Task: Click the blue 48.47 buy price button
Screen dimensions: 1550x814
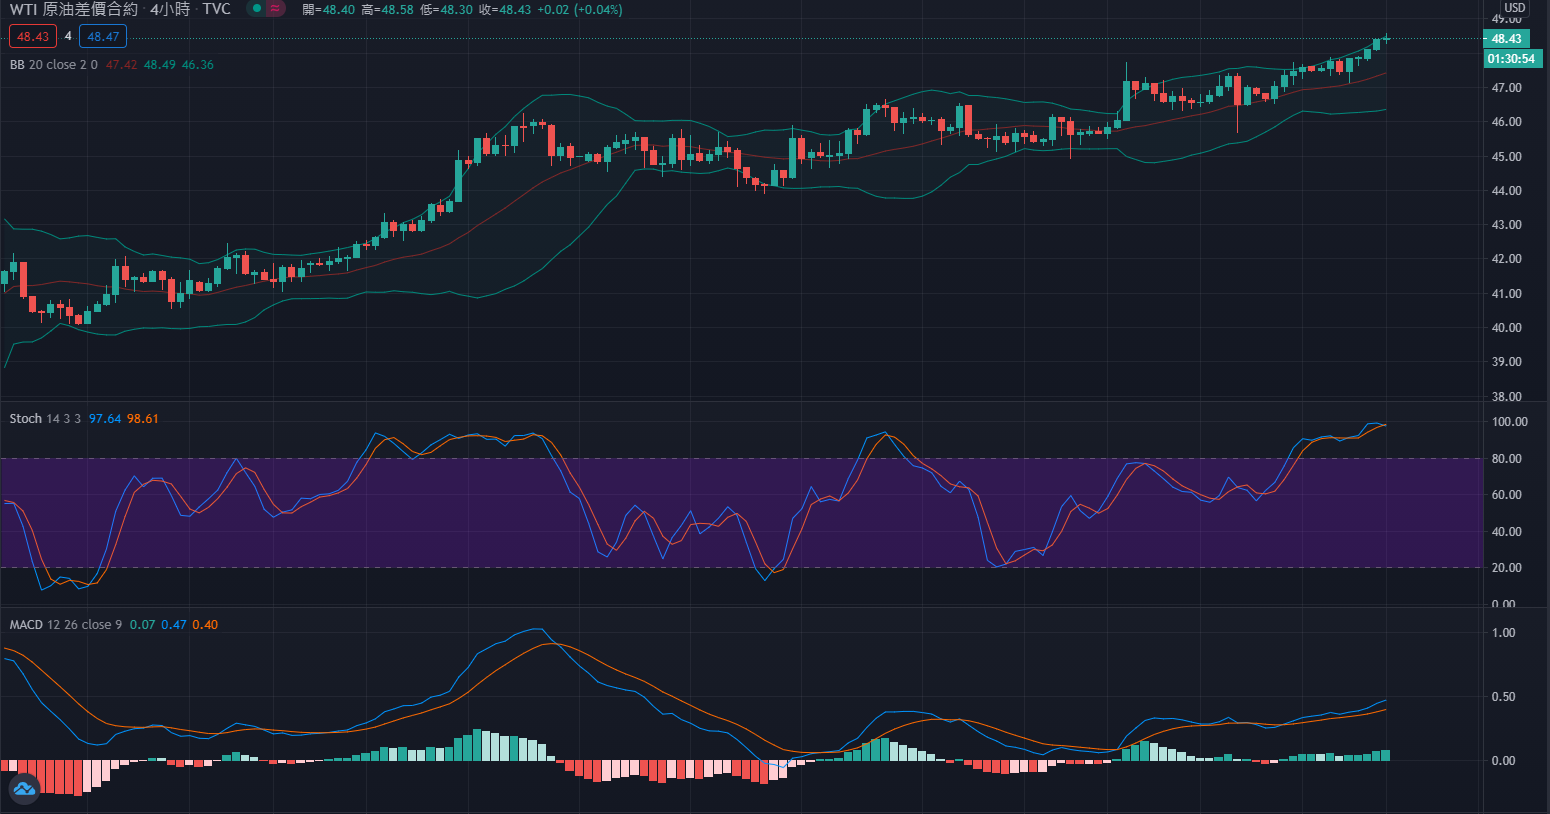Action: [103, 37]
